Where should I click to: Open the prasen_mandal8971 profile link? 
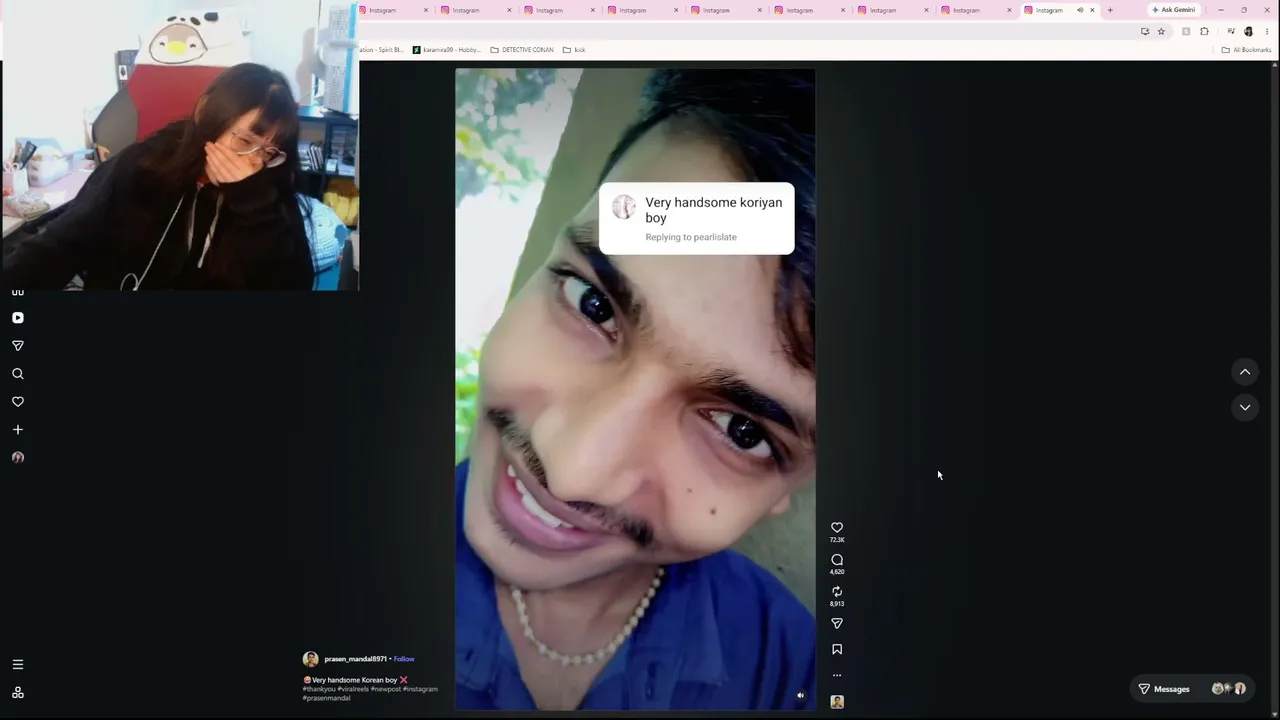355,659
